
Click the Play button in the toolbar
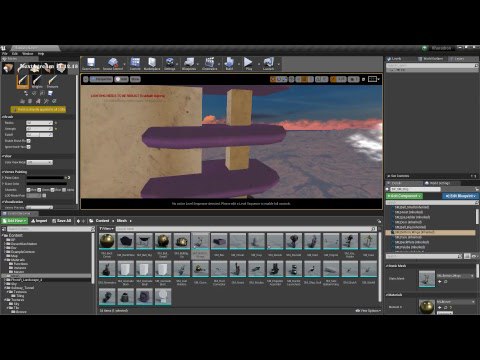(x=248, y=63)
